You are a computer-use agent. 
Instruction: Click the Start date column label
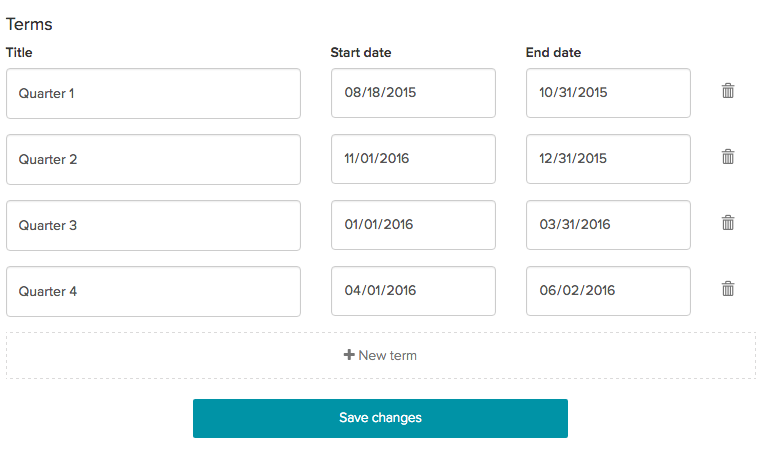[361, 52]
